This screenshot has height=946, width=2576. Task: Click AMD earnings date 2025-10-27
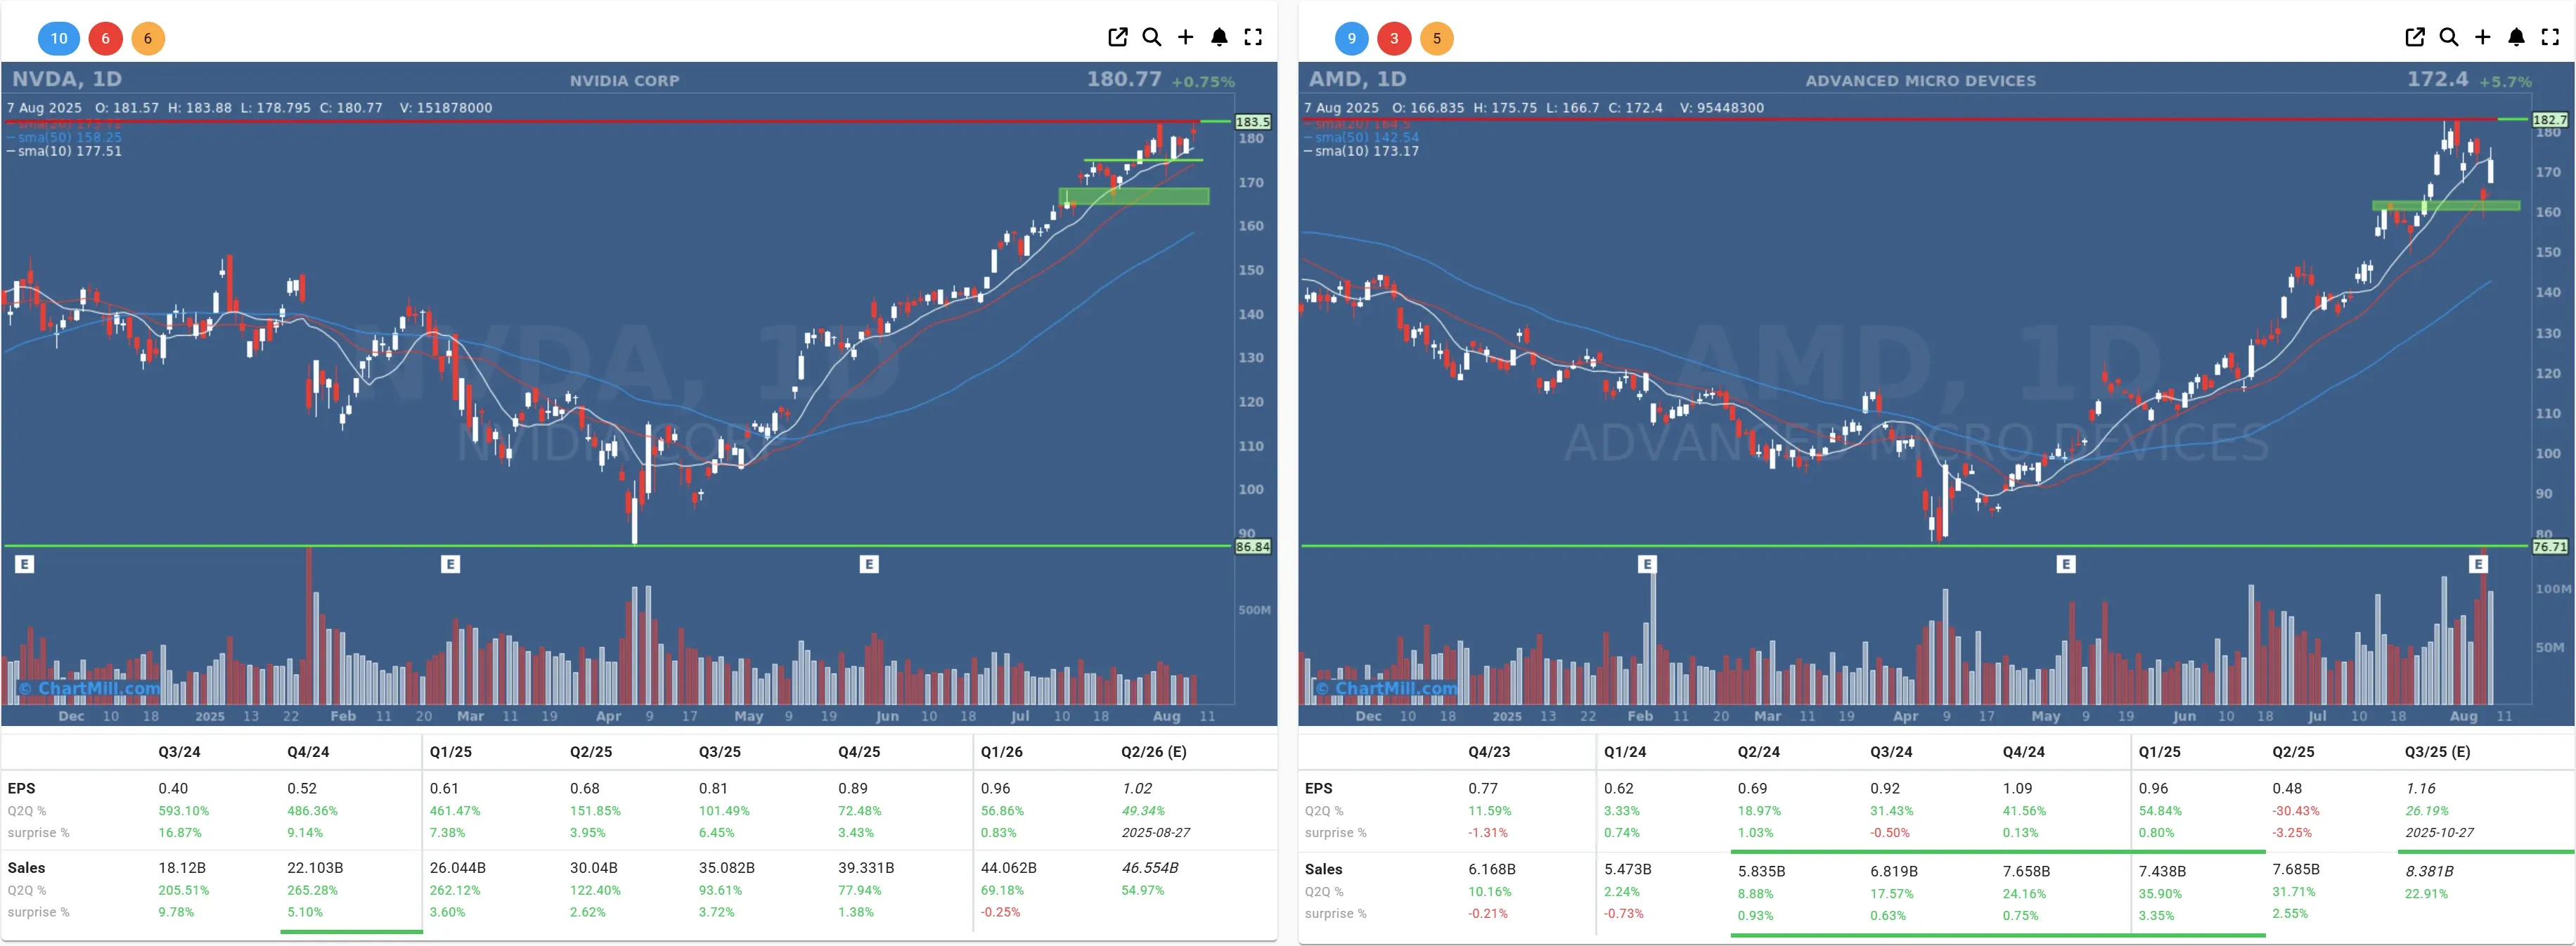(x=2440, y=833)
